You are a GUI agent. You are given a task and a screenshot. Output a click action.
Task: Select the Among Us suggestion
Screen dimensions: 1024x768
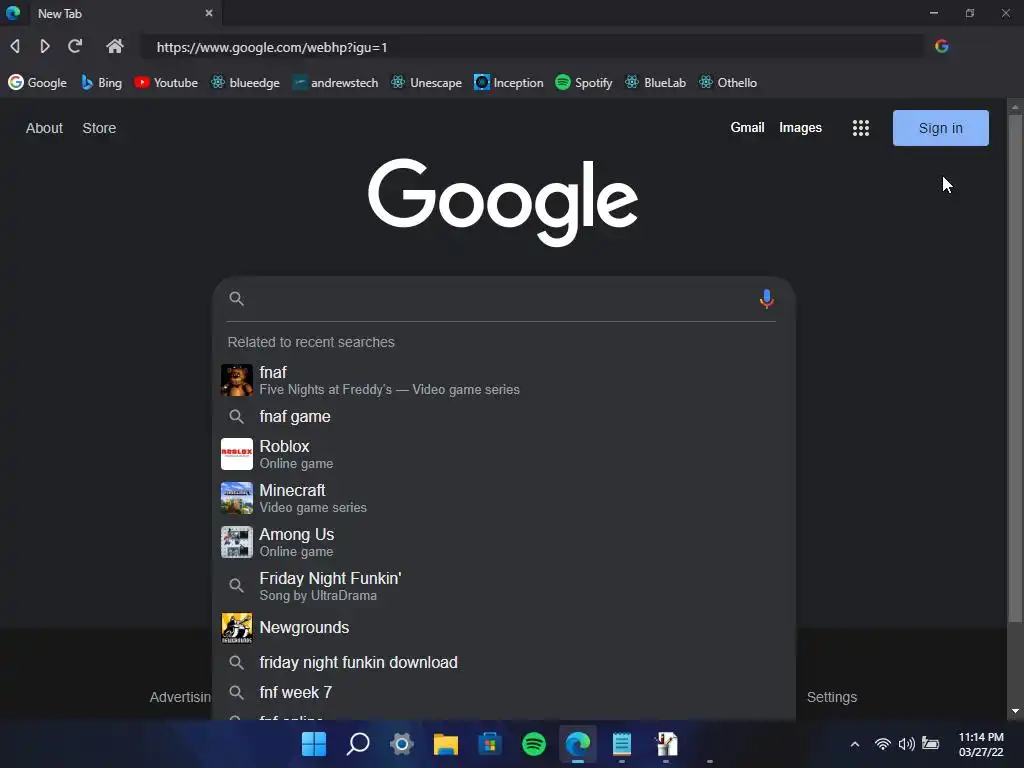click(x=504, y=542)
